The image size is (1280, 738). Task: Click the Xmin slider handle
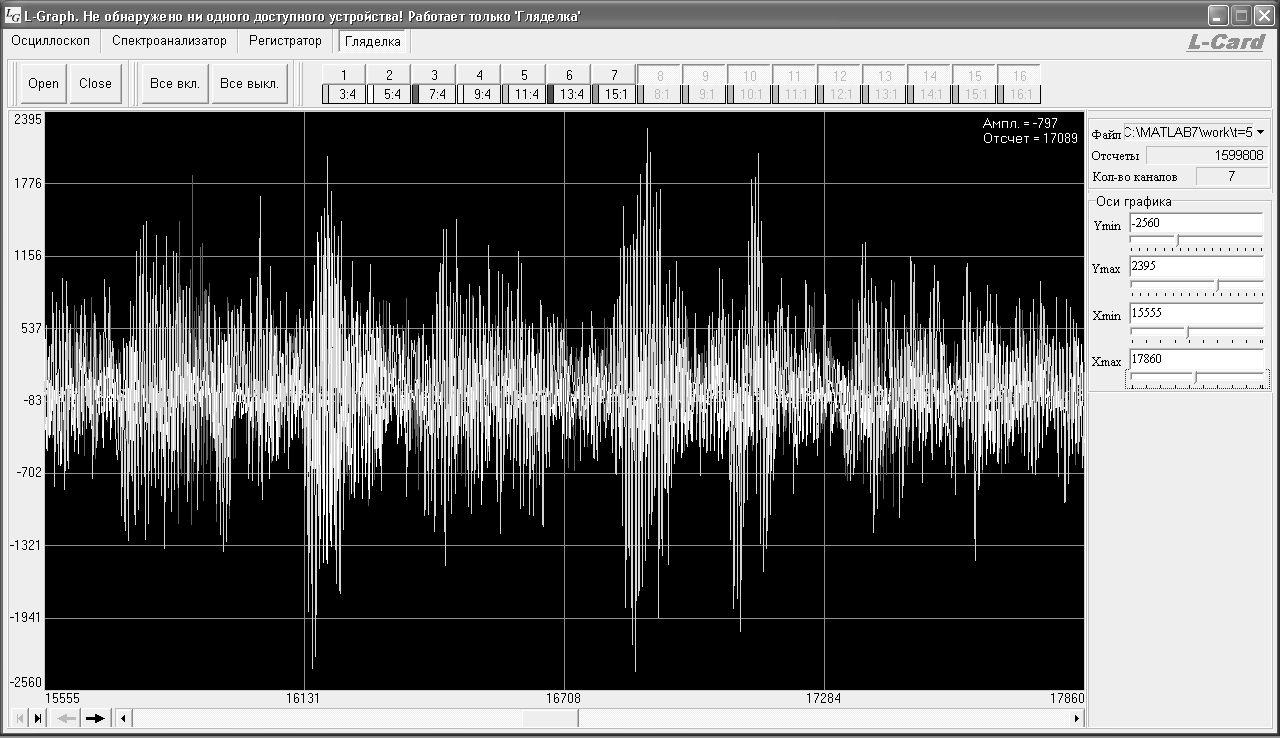pos(1187,331)
